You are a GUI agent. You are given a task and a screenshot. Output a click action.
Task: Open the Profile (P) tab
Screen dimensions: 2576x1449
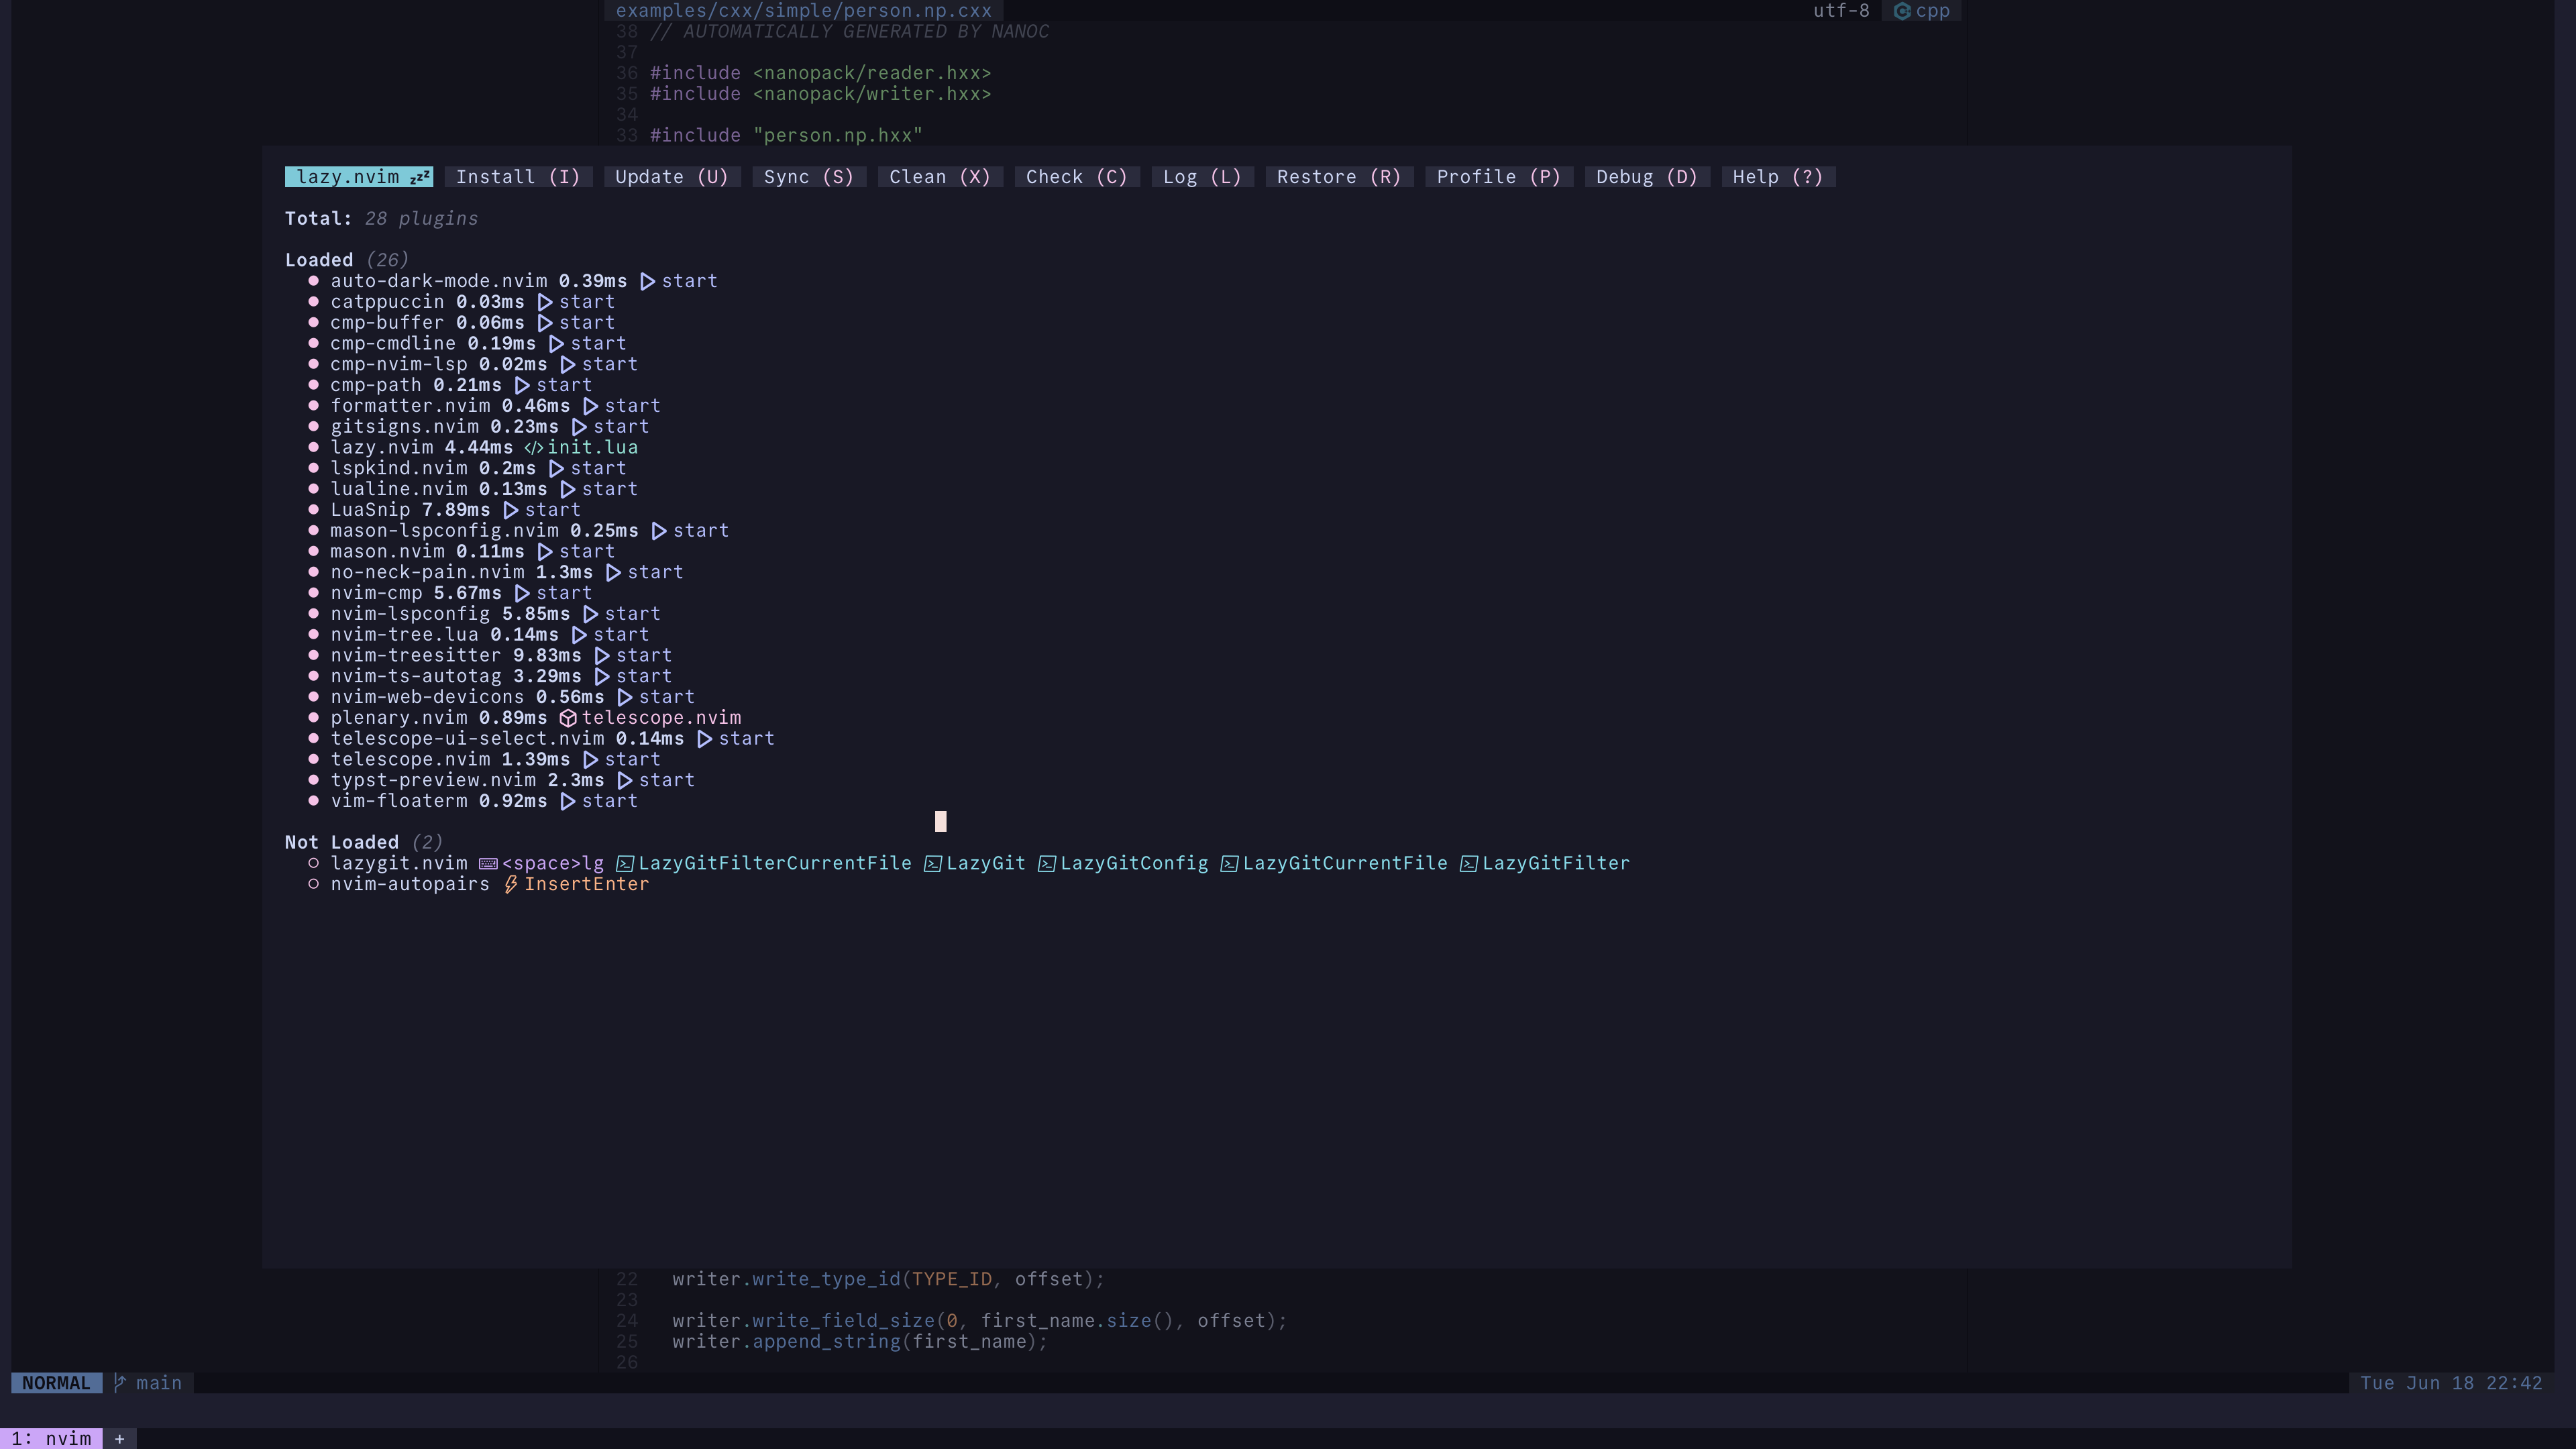[1498, 177]
